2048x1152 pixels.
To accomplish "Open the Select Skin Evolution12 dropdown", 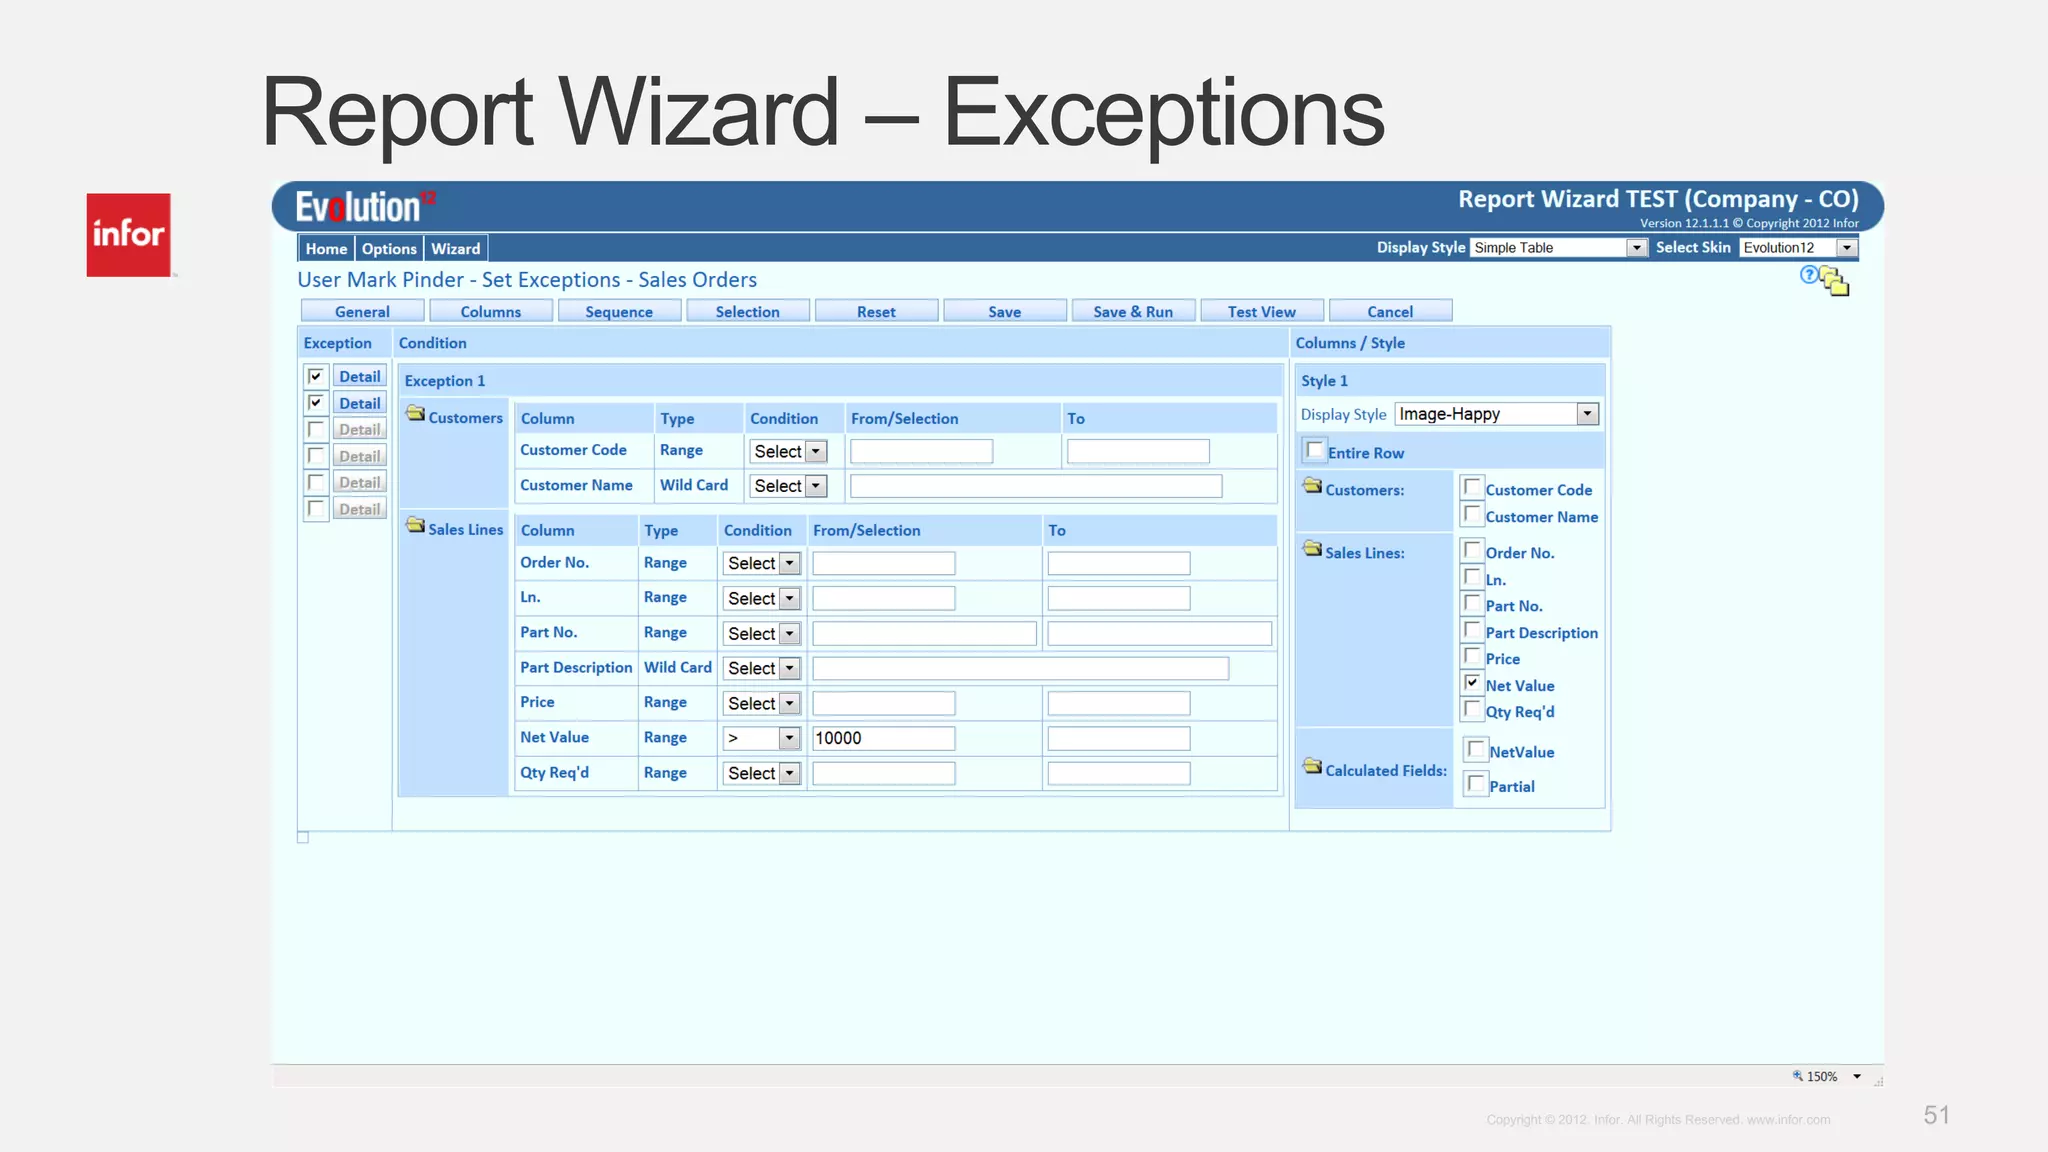I will [x=1798, y=248].
